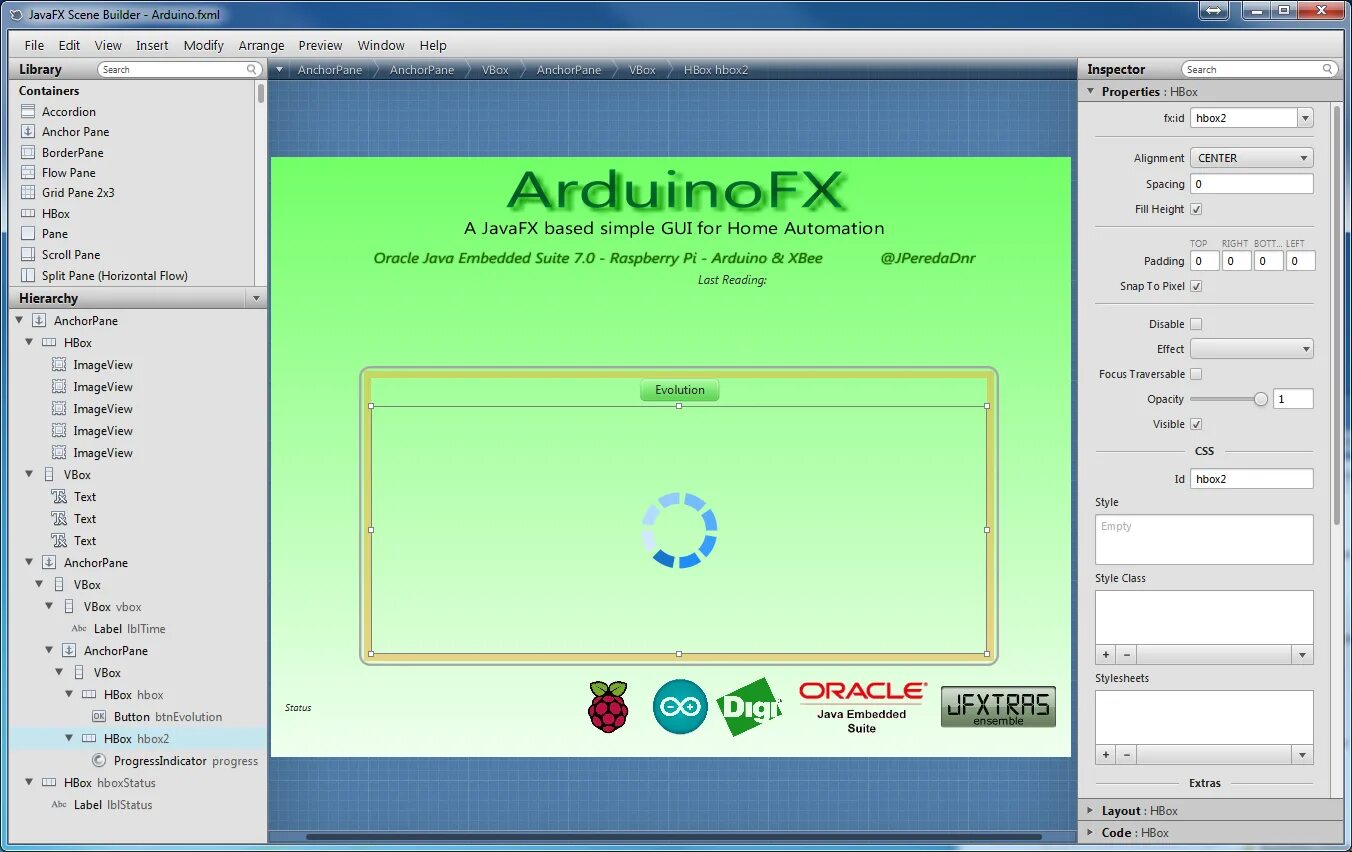This screenshot has height=852, width=1352.
Task: Click the Pane icon in Library list
Action: click(x=28, y=233)
